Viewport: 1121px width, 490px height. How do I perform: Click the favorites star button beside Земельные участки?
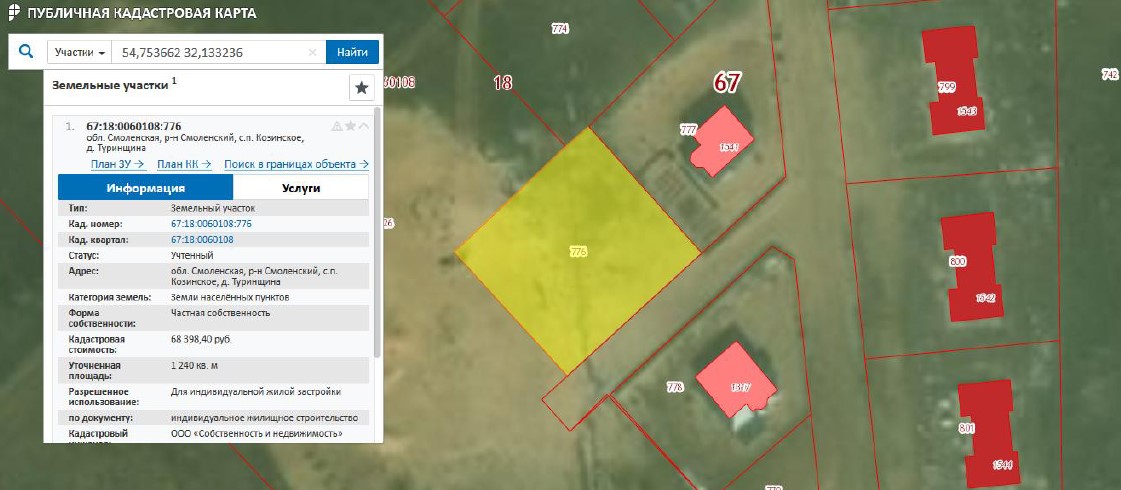click(x=361, y=88)
